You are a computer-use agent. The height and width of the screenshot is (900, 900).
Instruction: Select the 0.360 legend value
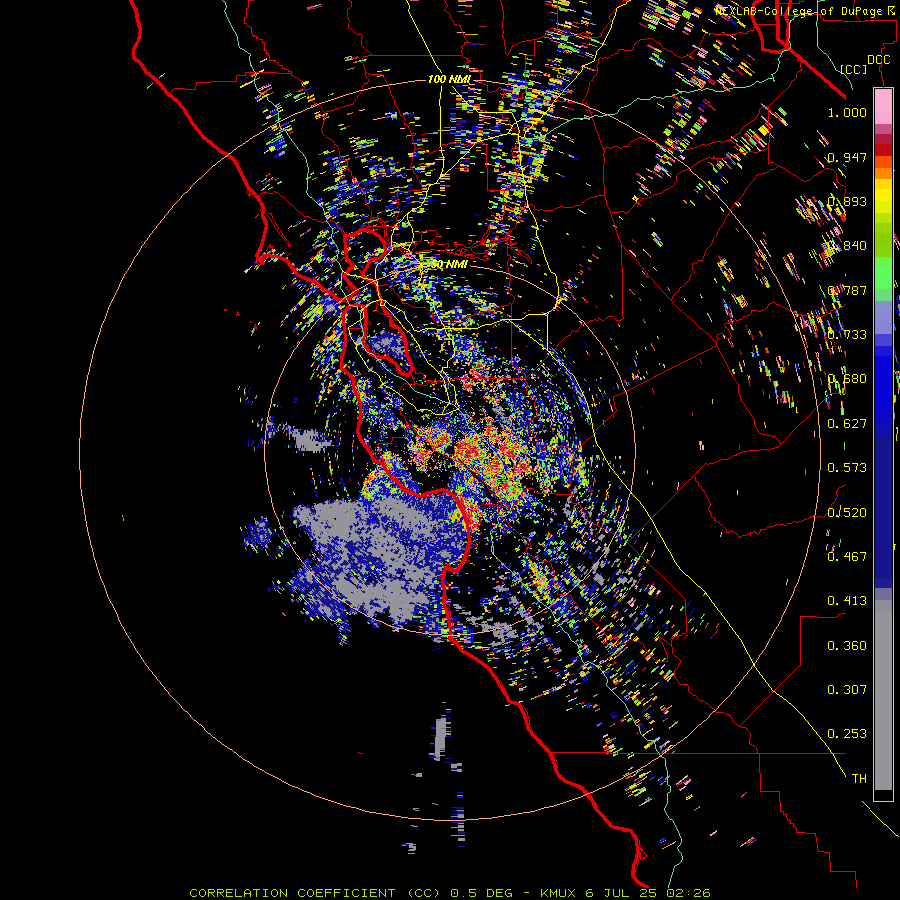(847, 646)
